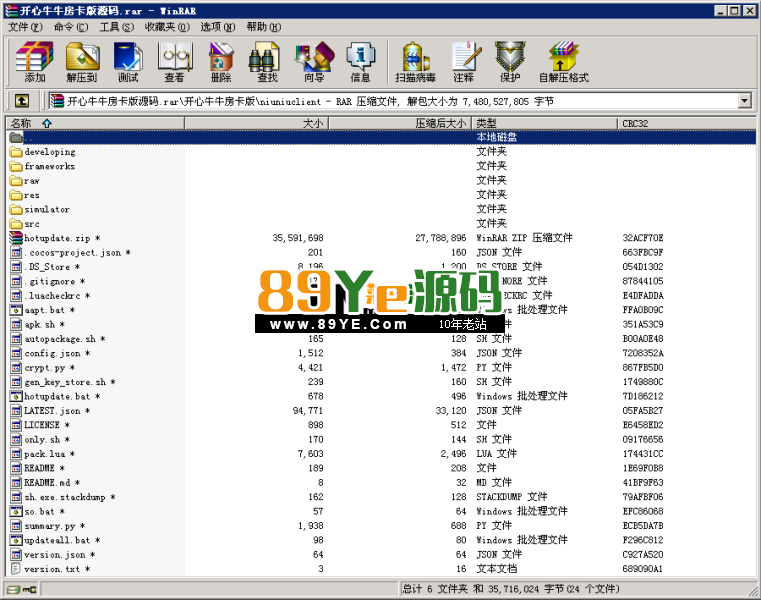Click the 添加 (Add) toolbar icon
The width and height of the screenshot is (761, 600).
(x=34, y=62)
